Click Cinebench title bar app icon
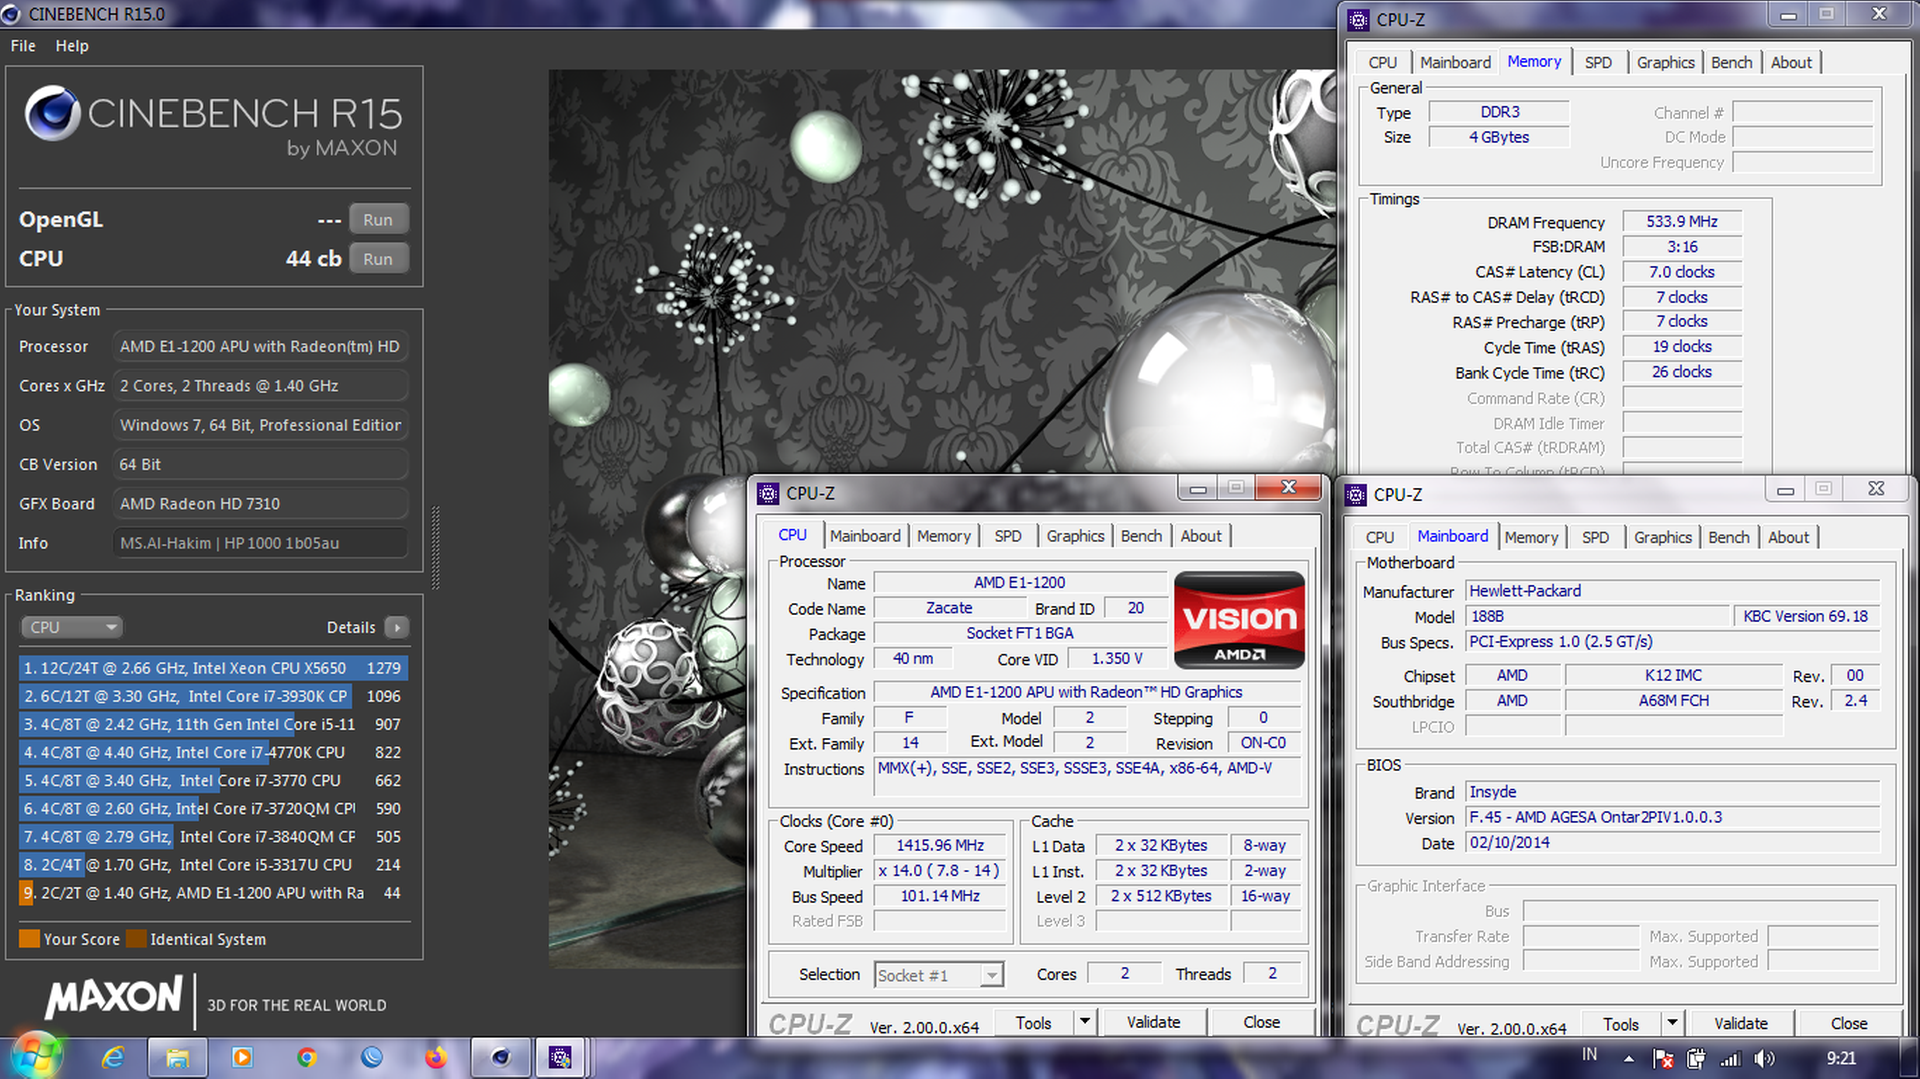This screenshot has width=1920, height=1079. pos(11,14)
